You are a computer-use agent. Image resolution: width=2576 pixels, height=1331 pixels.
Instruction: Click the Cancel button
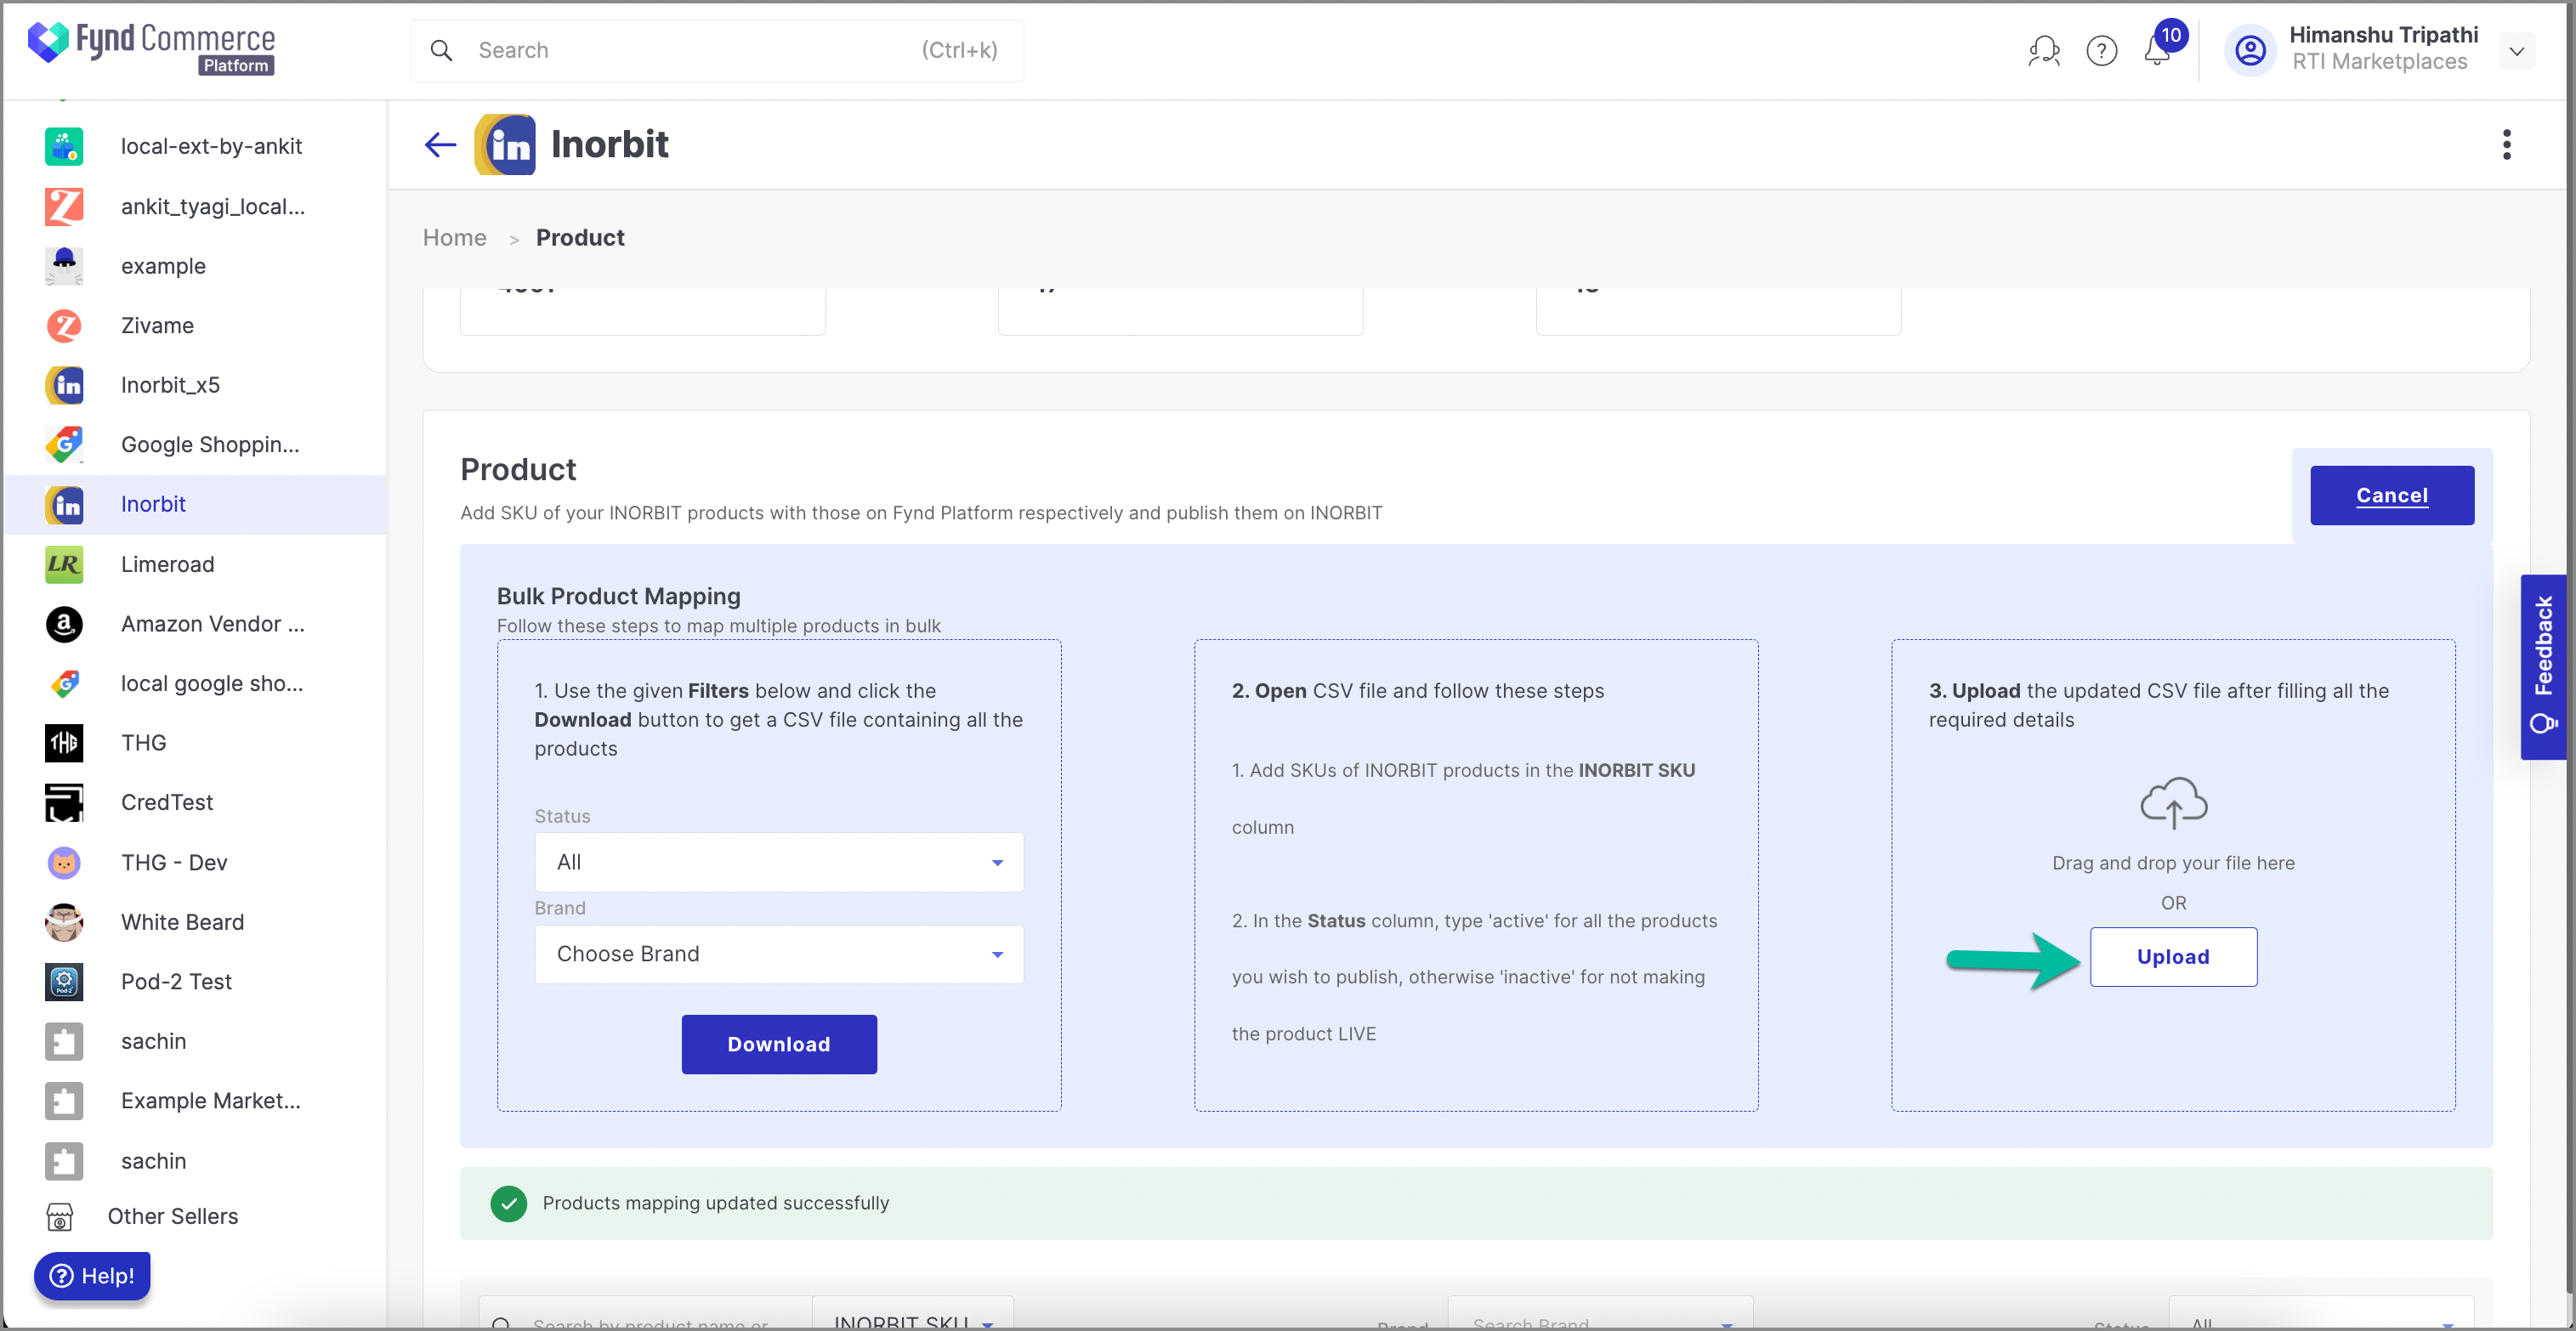pos(2391,495)
